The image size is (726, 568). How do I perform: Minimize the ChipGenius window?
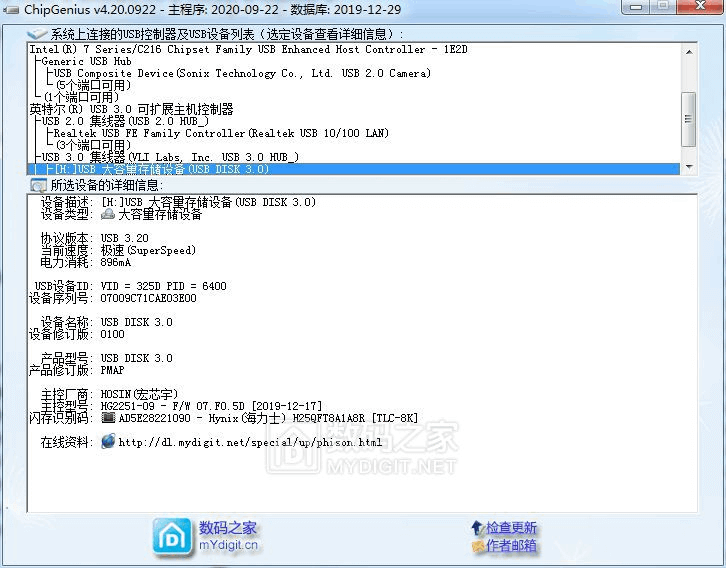tap(636, 6)
